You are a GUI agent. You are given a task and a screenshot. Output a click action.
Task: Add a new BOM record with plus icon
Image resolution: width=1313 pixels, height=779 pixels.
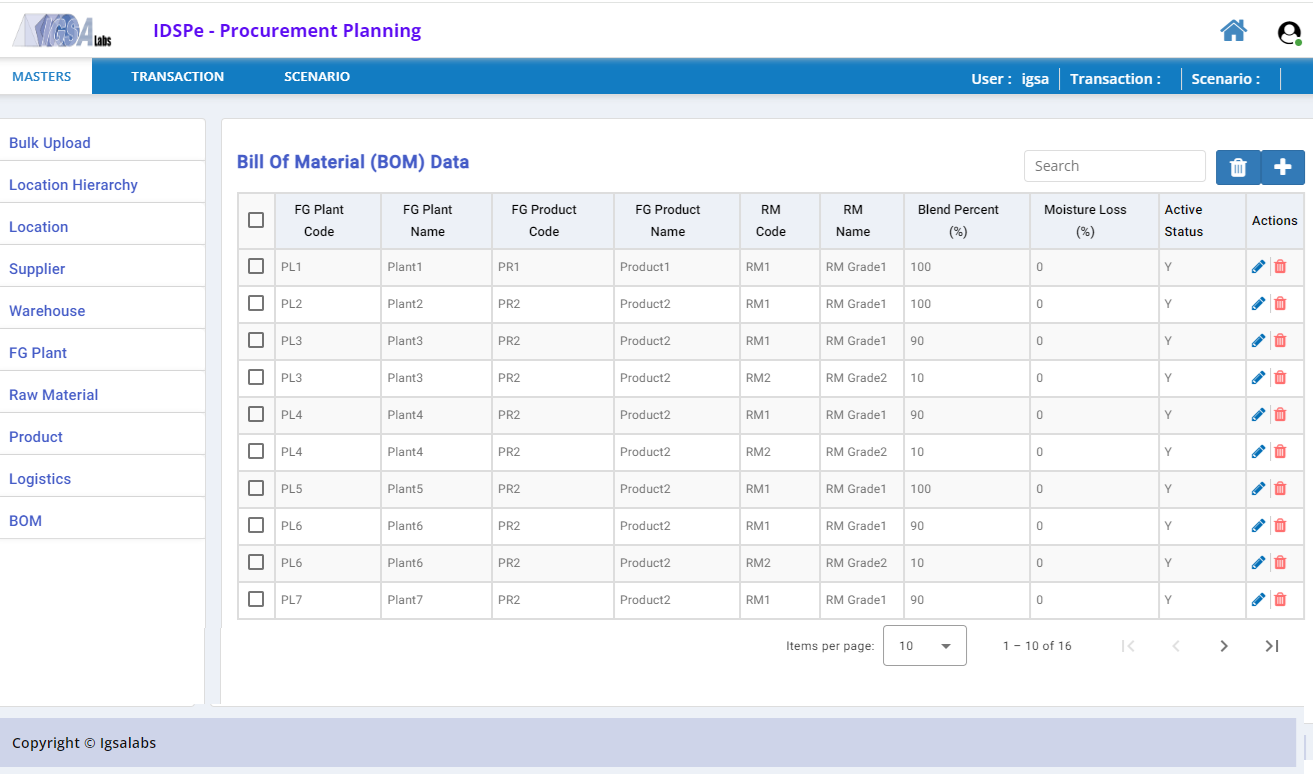1283,167
